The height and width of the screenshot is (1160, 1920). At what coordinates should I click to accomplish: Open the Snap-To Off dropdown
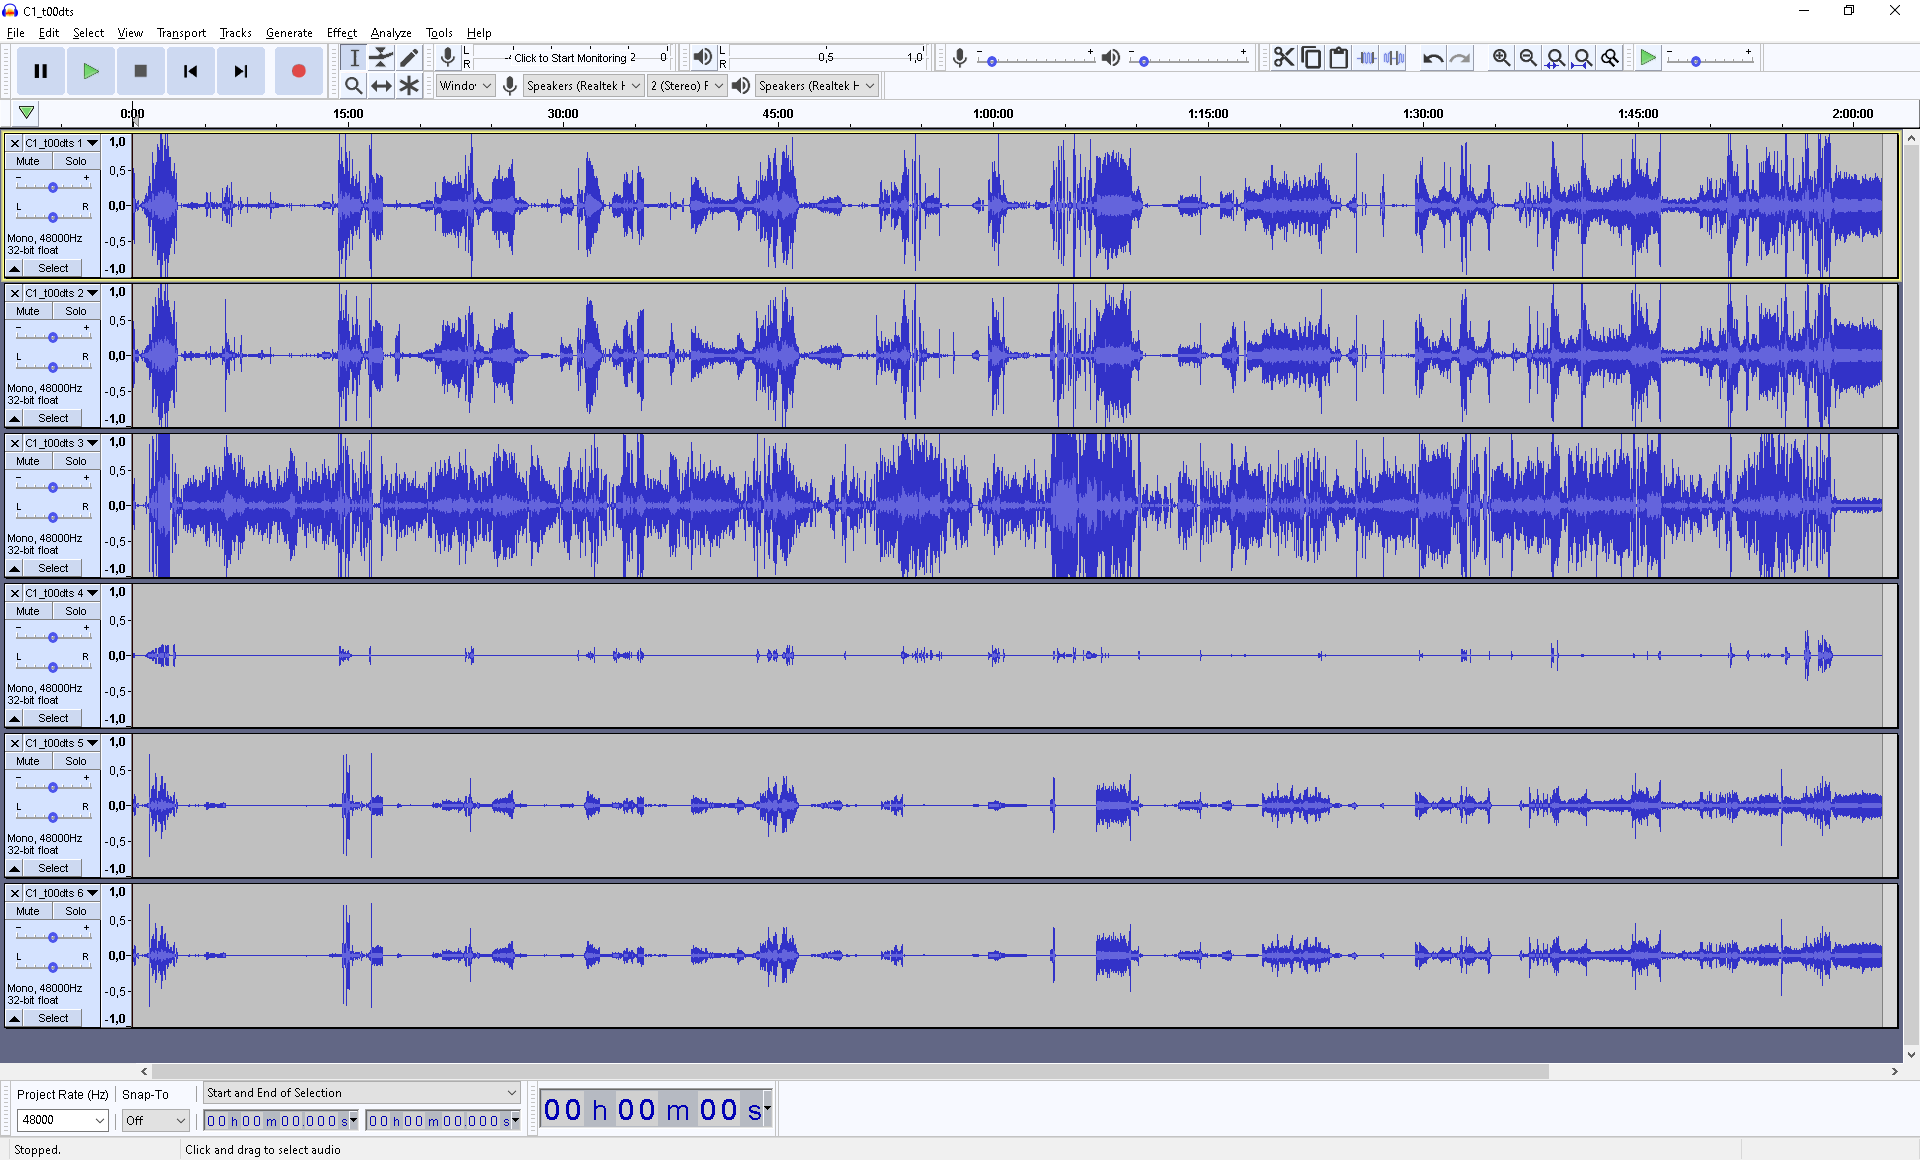[180, 1120]
